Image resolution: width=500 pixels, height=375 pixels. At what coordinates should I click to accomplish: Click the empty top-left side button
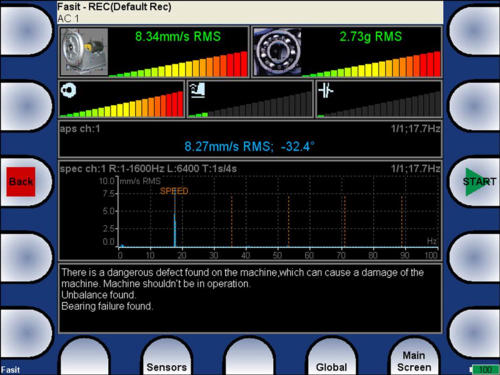26,30
